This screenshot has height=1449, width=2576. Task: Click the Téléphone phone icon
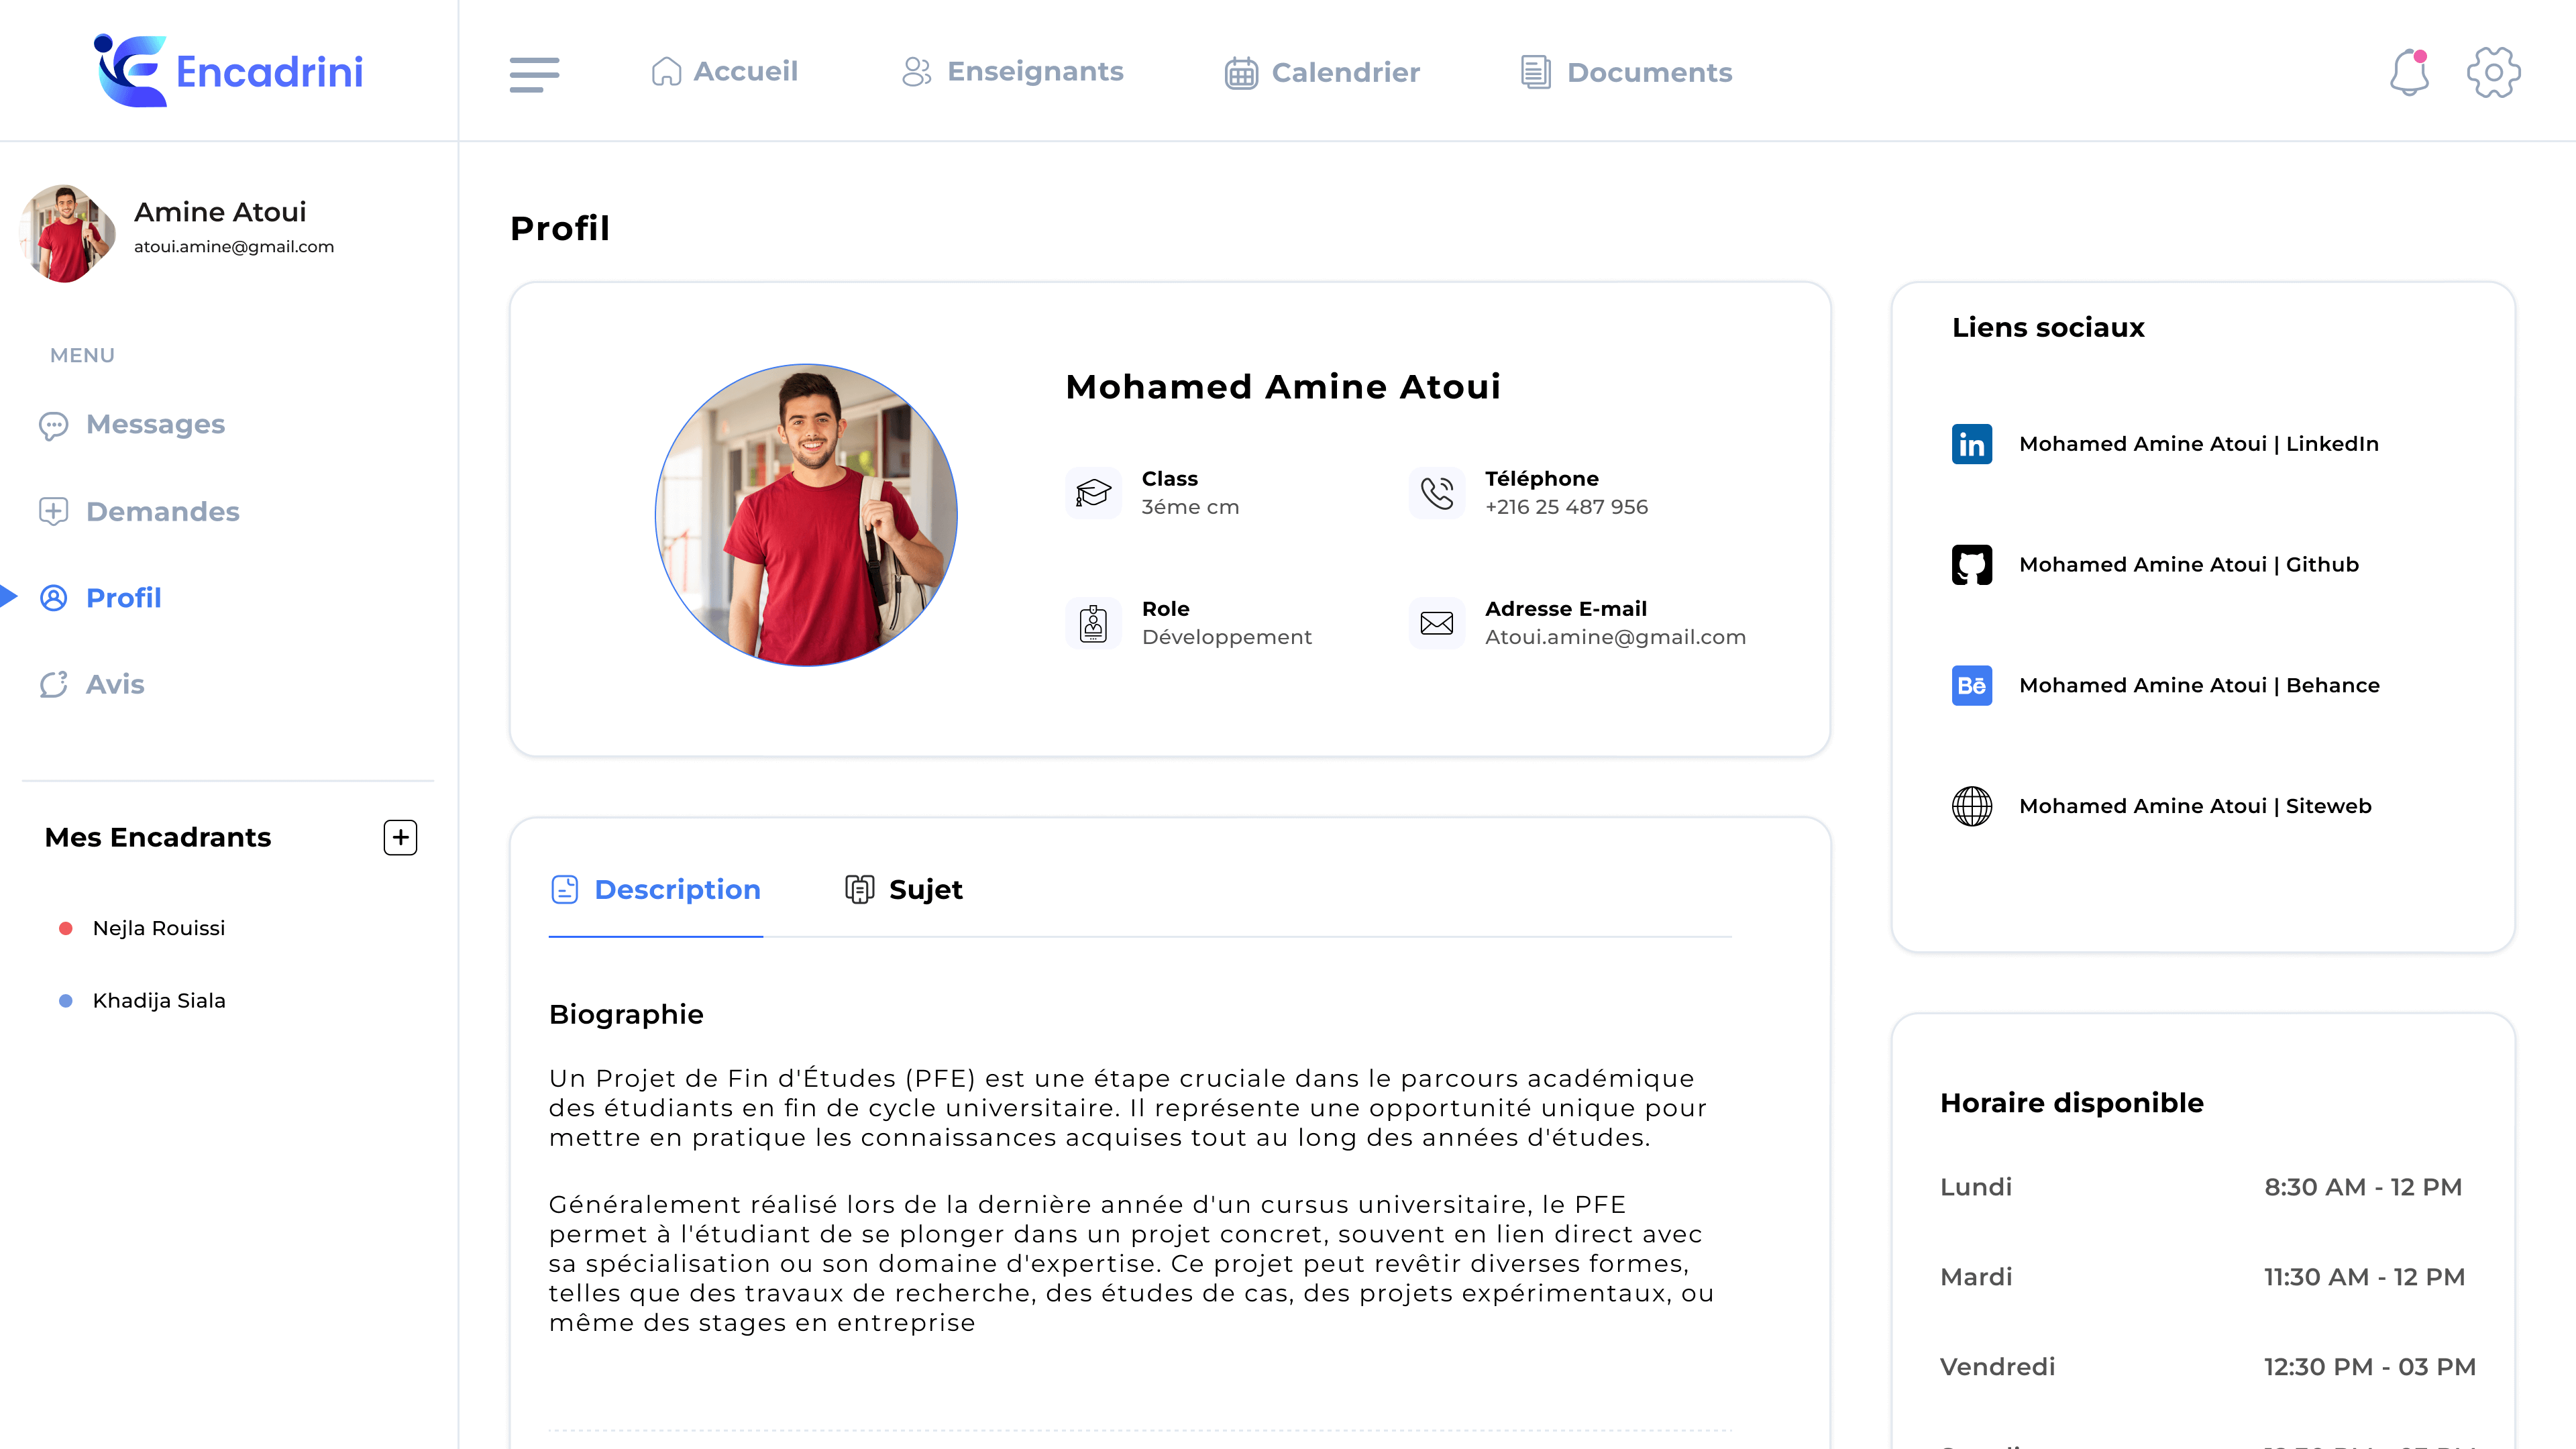coord(1436,492)
